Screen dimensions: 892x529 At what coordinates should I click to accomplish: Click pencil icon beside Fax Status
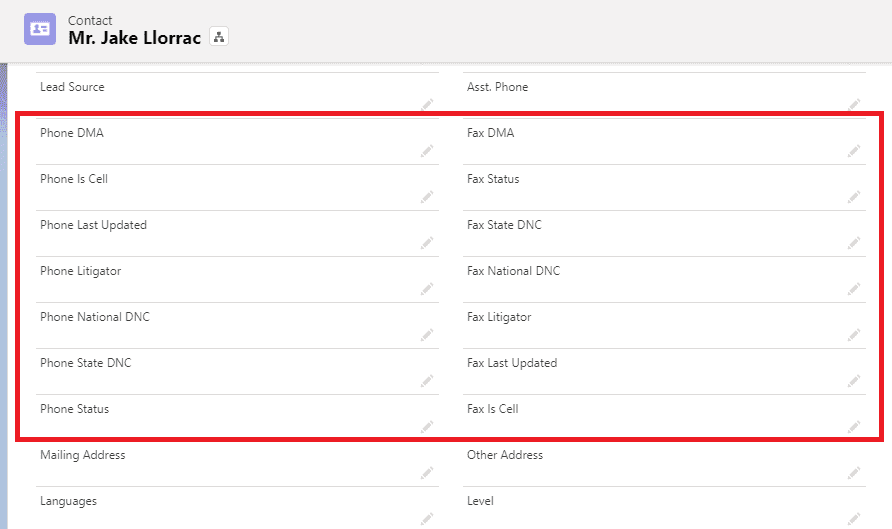click(854, 196)
